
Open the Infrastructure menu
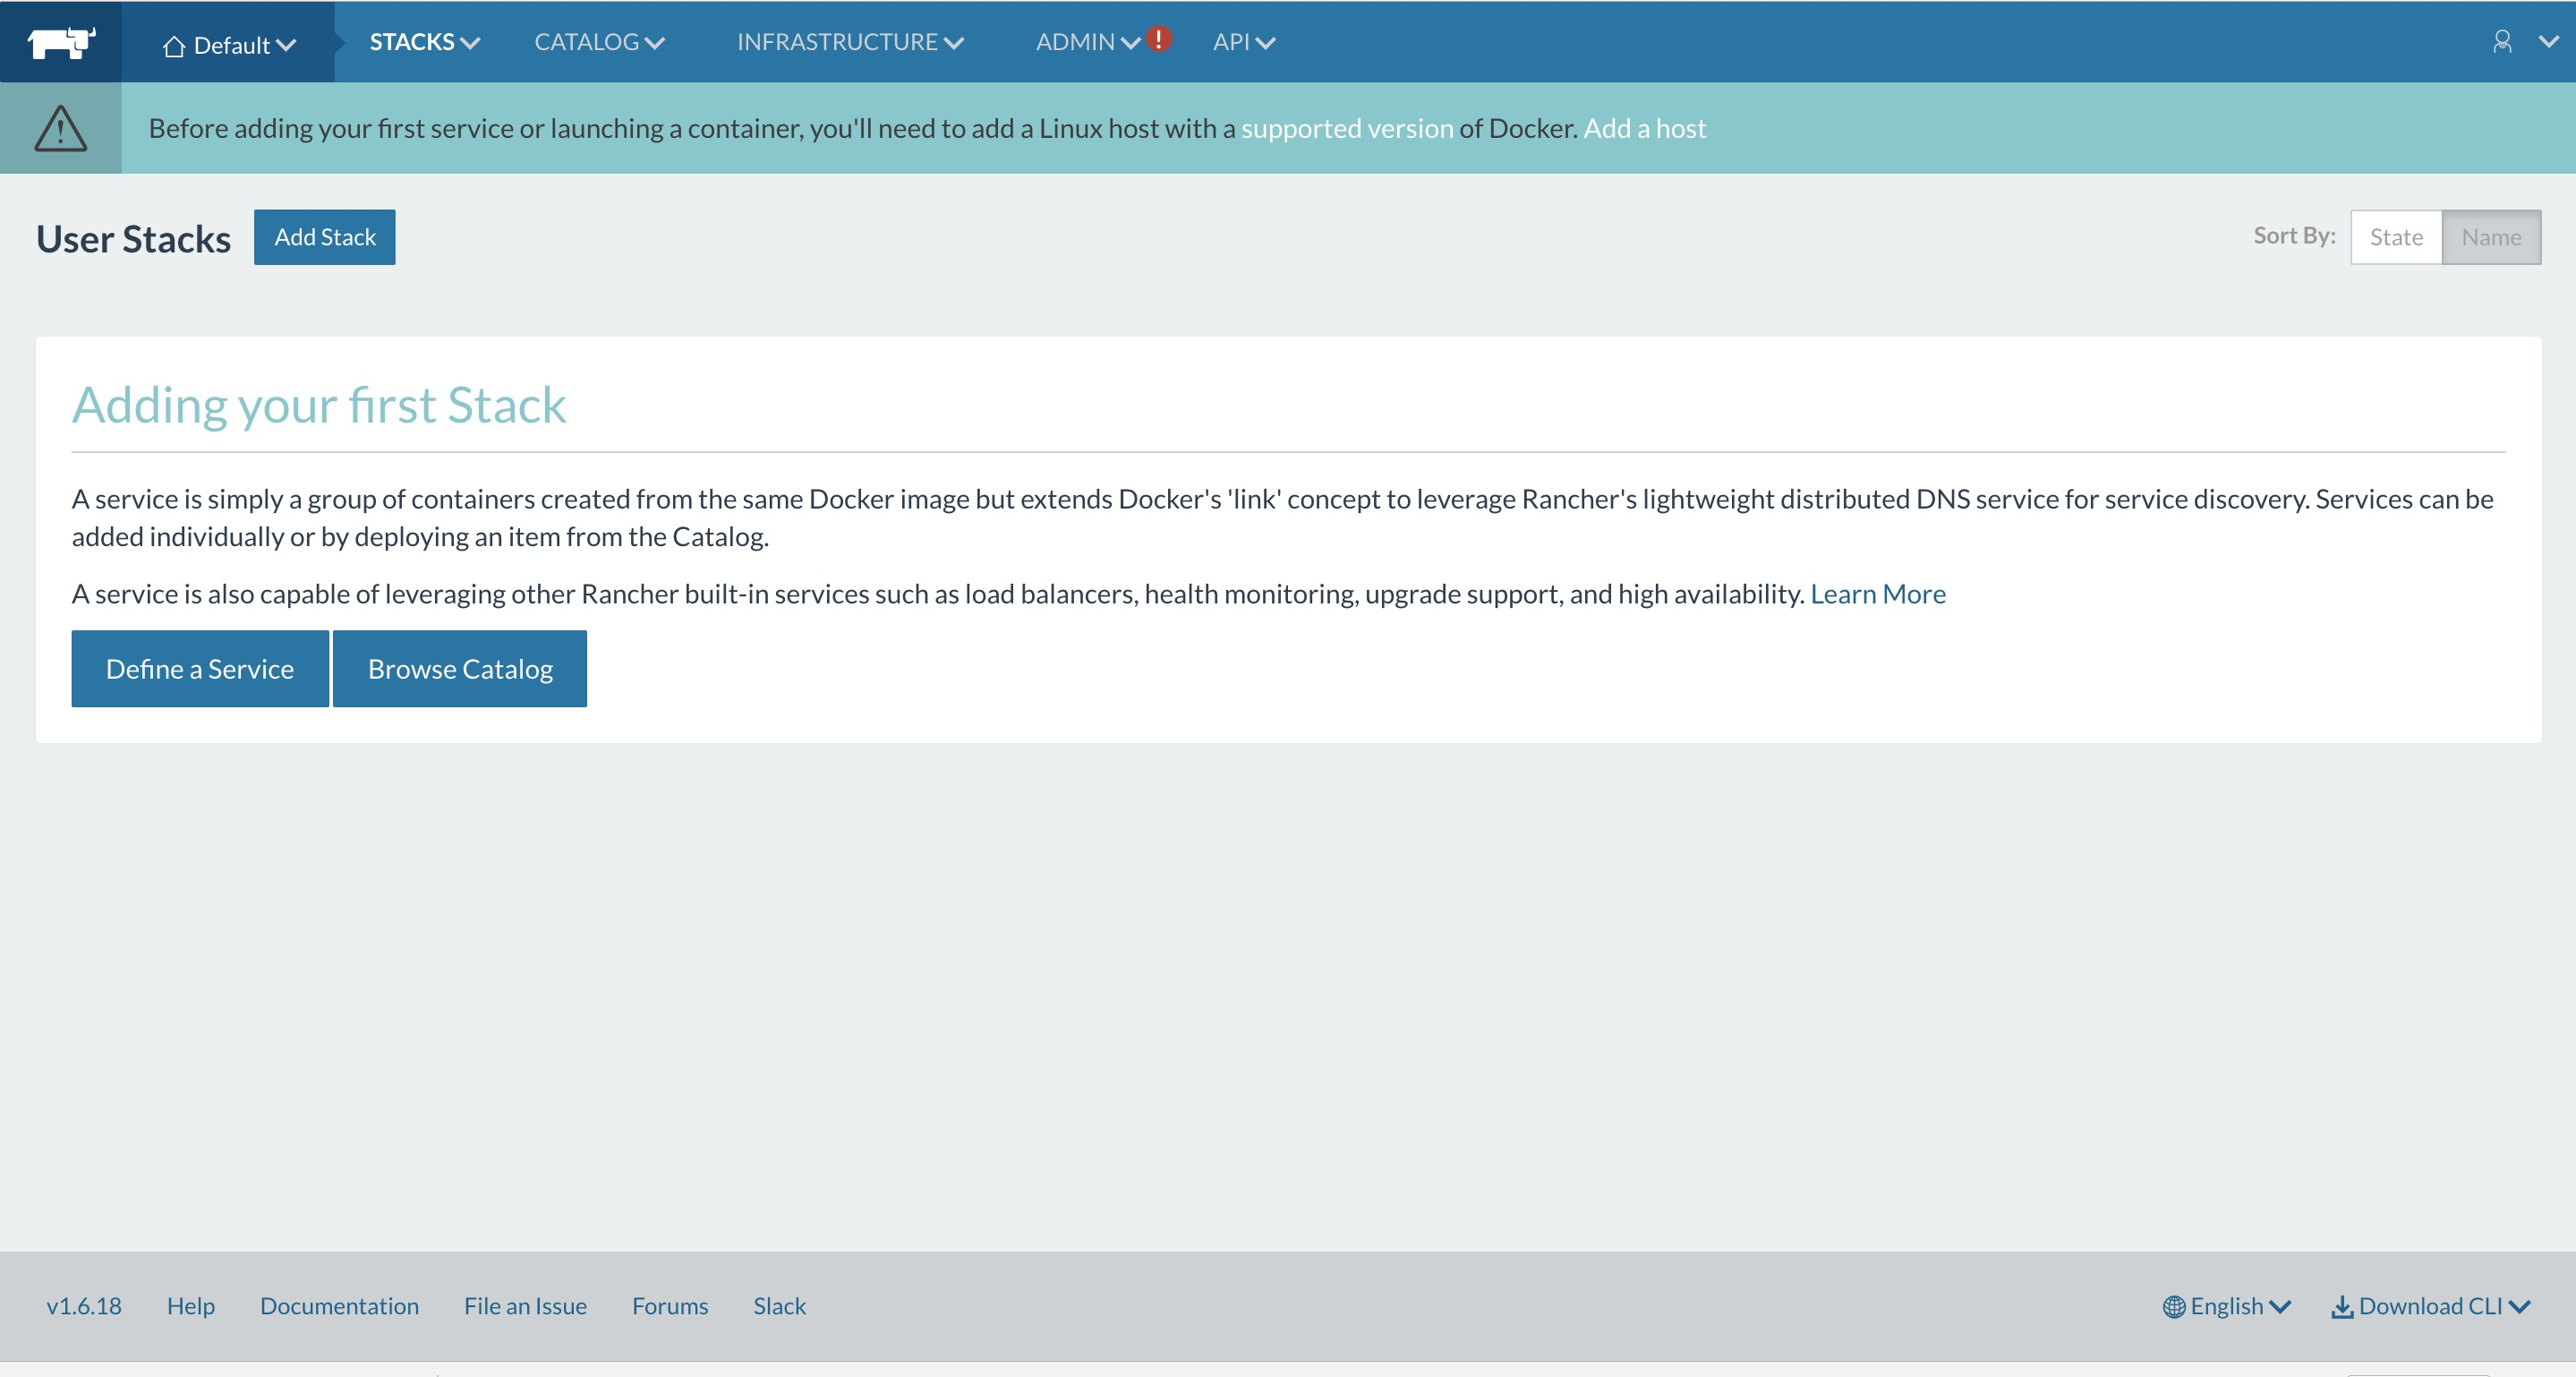click(x=849, y=42)
